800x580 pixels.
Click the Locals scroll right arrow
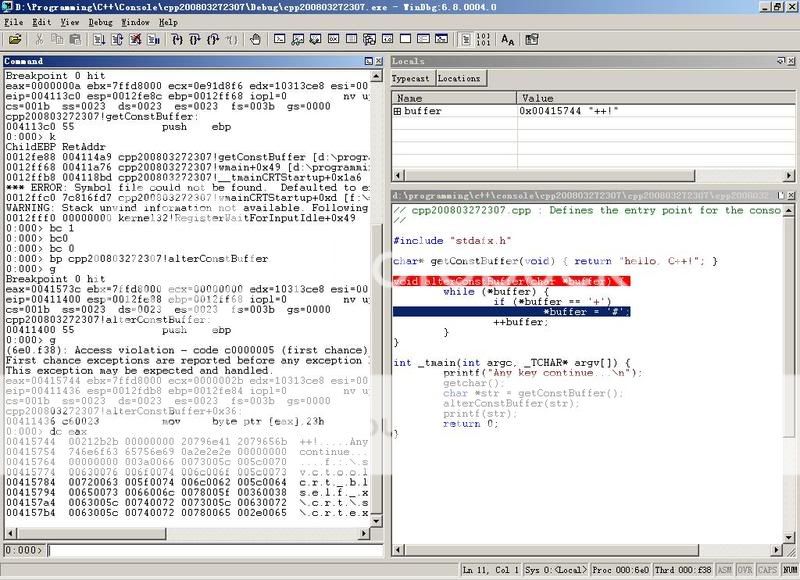click(x=789, y=175)
